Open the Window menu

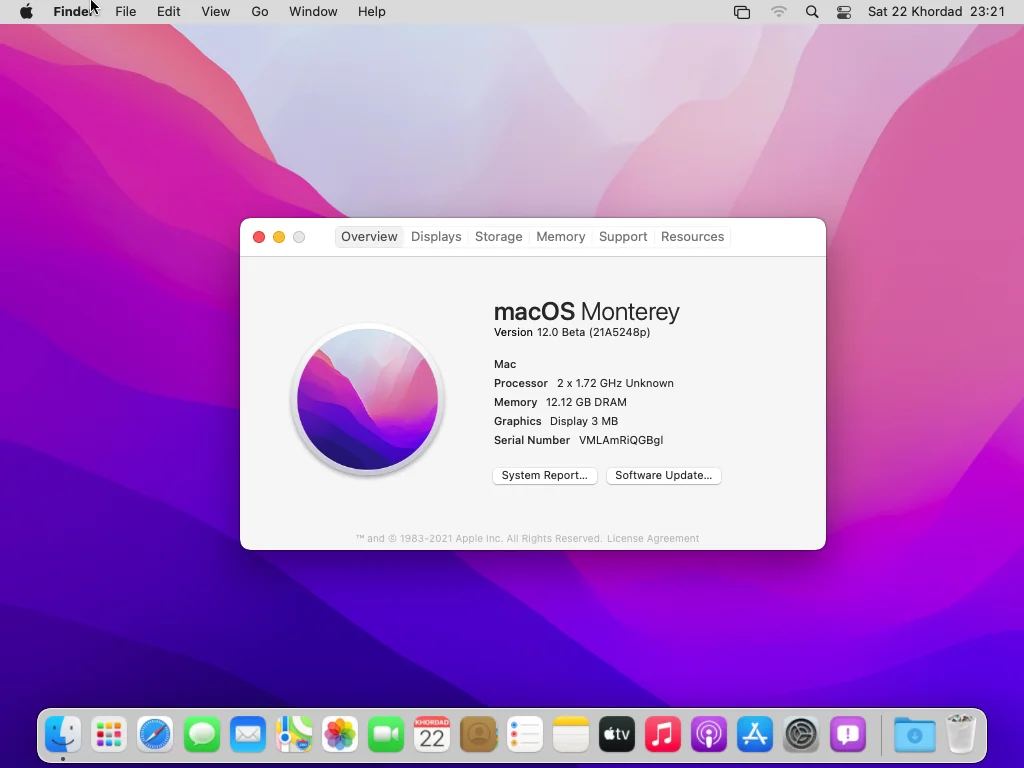point(313,12)
